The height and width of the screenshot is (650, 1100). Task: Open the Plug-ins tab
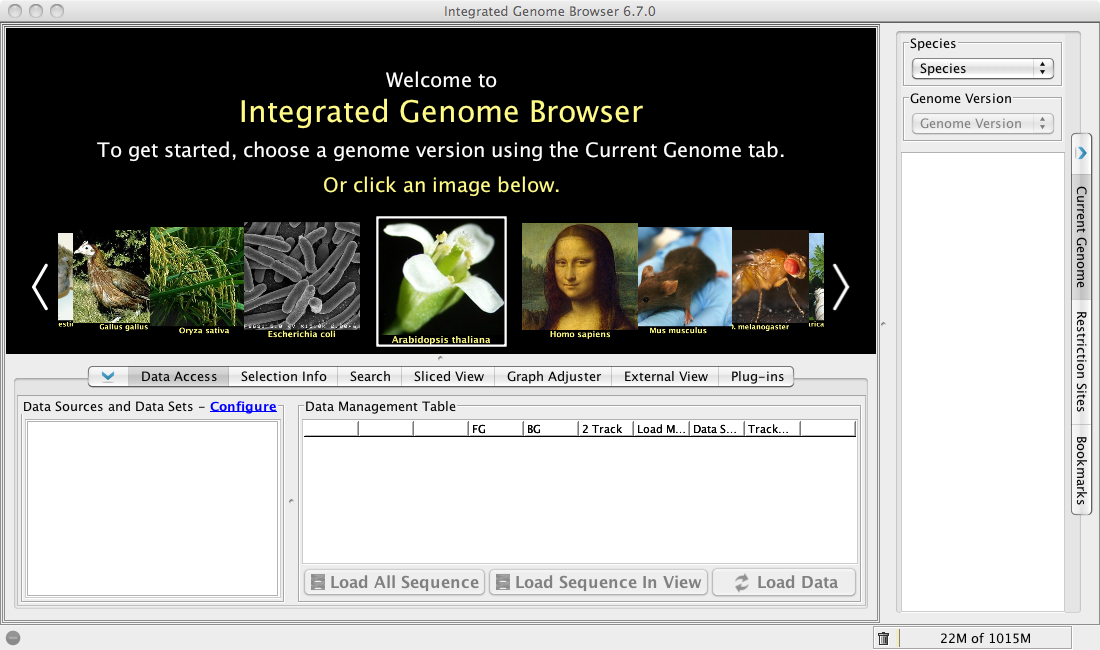pos(757,377)
